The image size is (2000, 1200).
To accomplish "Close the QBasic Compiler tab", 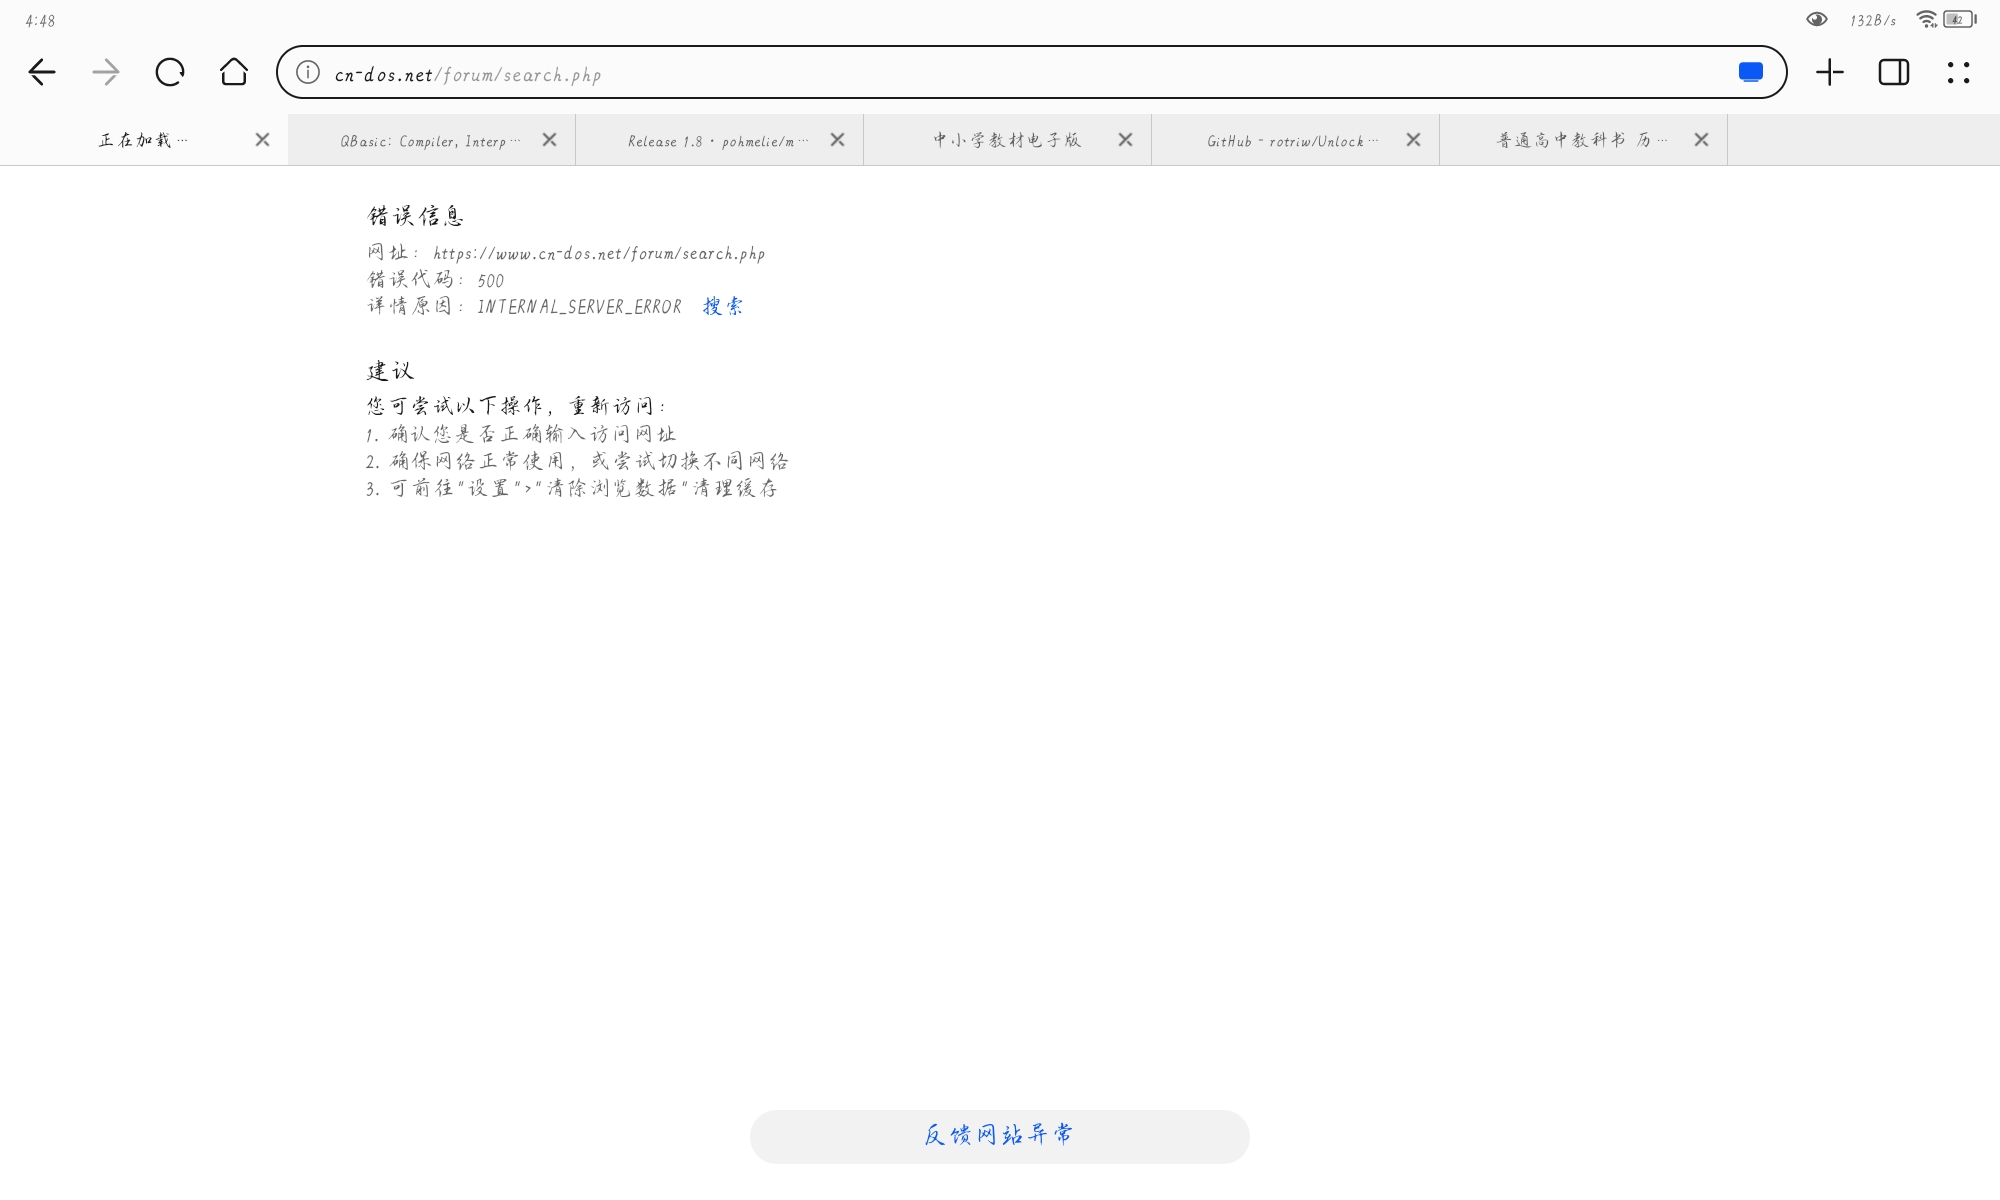I will tap(549, 140).
